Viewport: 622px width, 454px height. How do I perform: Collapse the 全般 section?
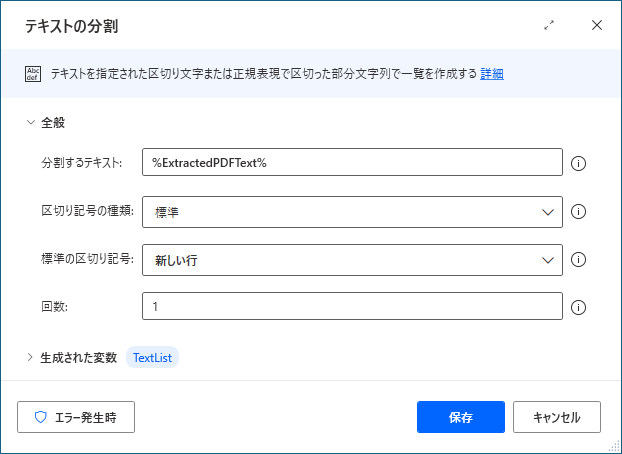coord(31,122)
